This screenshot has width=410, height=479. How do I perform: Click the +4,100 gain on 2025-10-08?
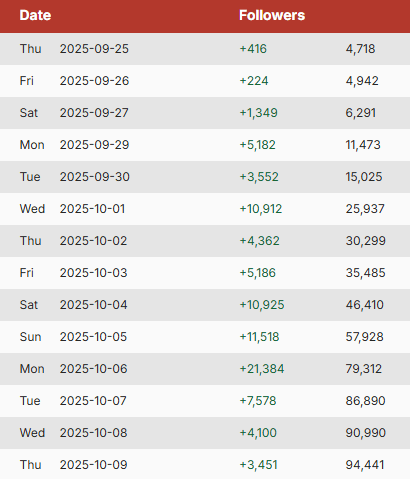click(258, 433)
